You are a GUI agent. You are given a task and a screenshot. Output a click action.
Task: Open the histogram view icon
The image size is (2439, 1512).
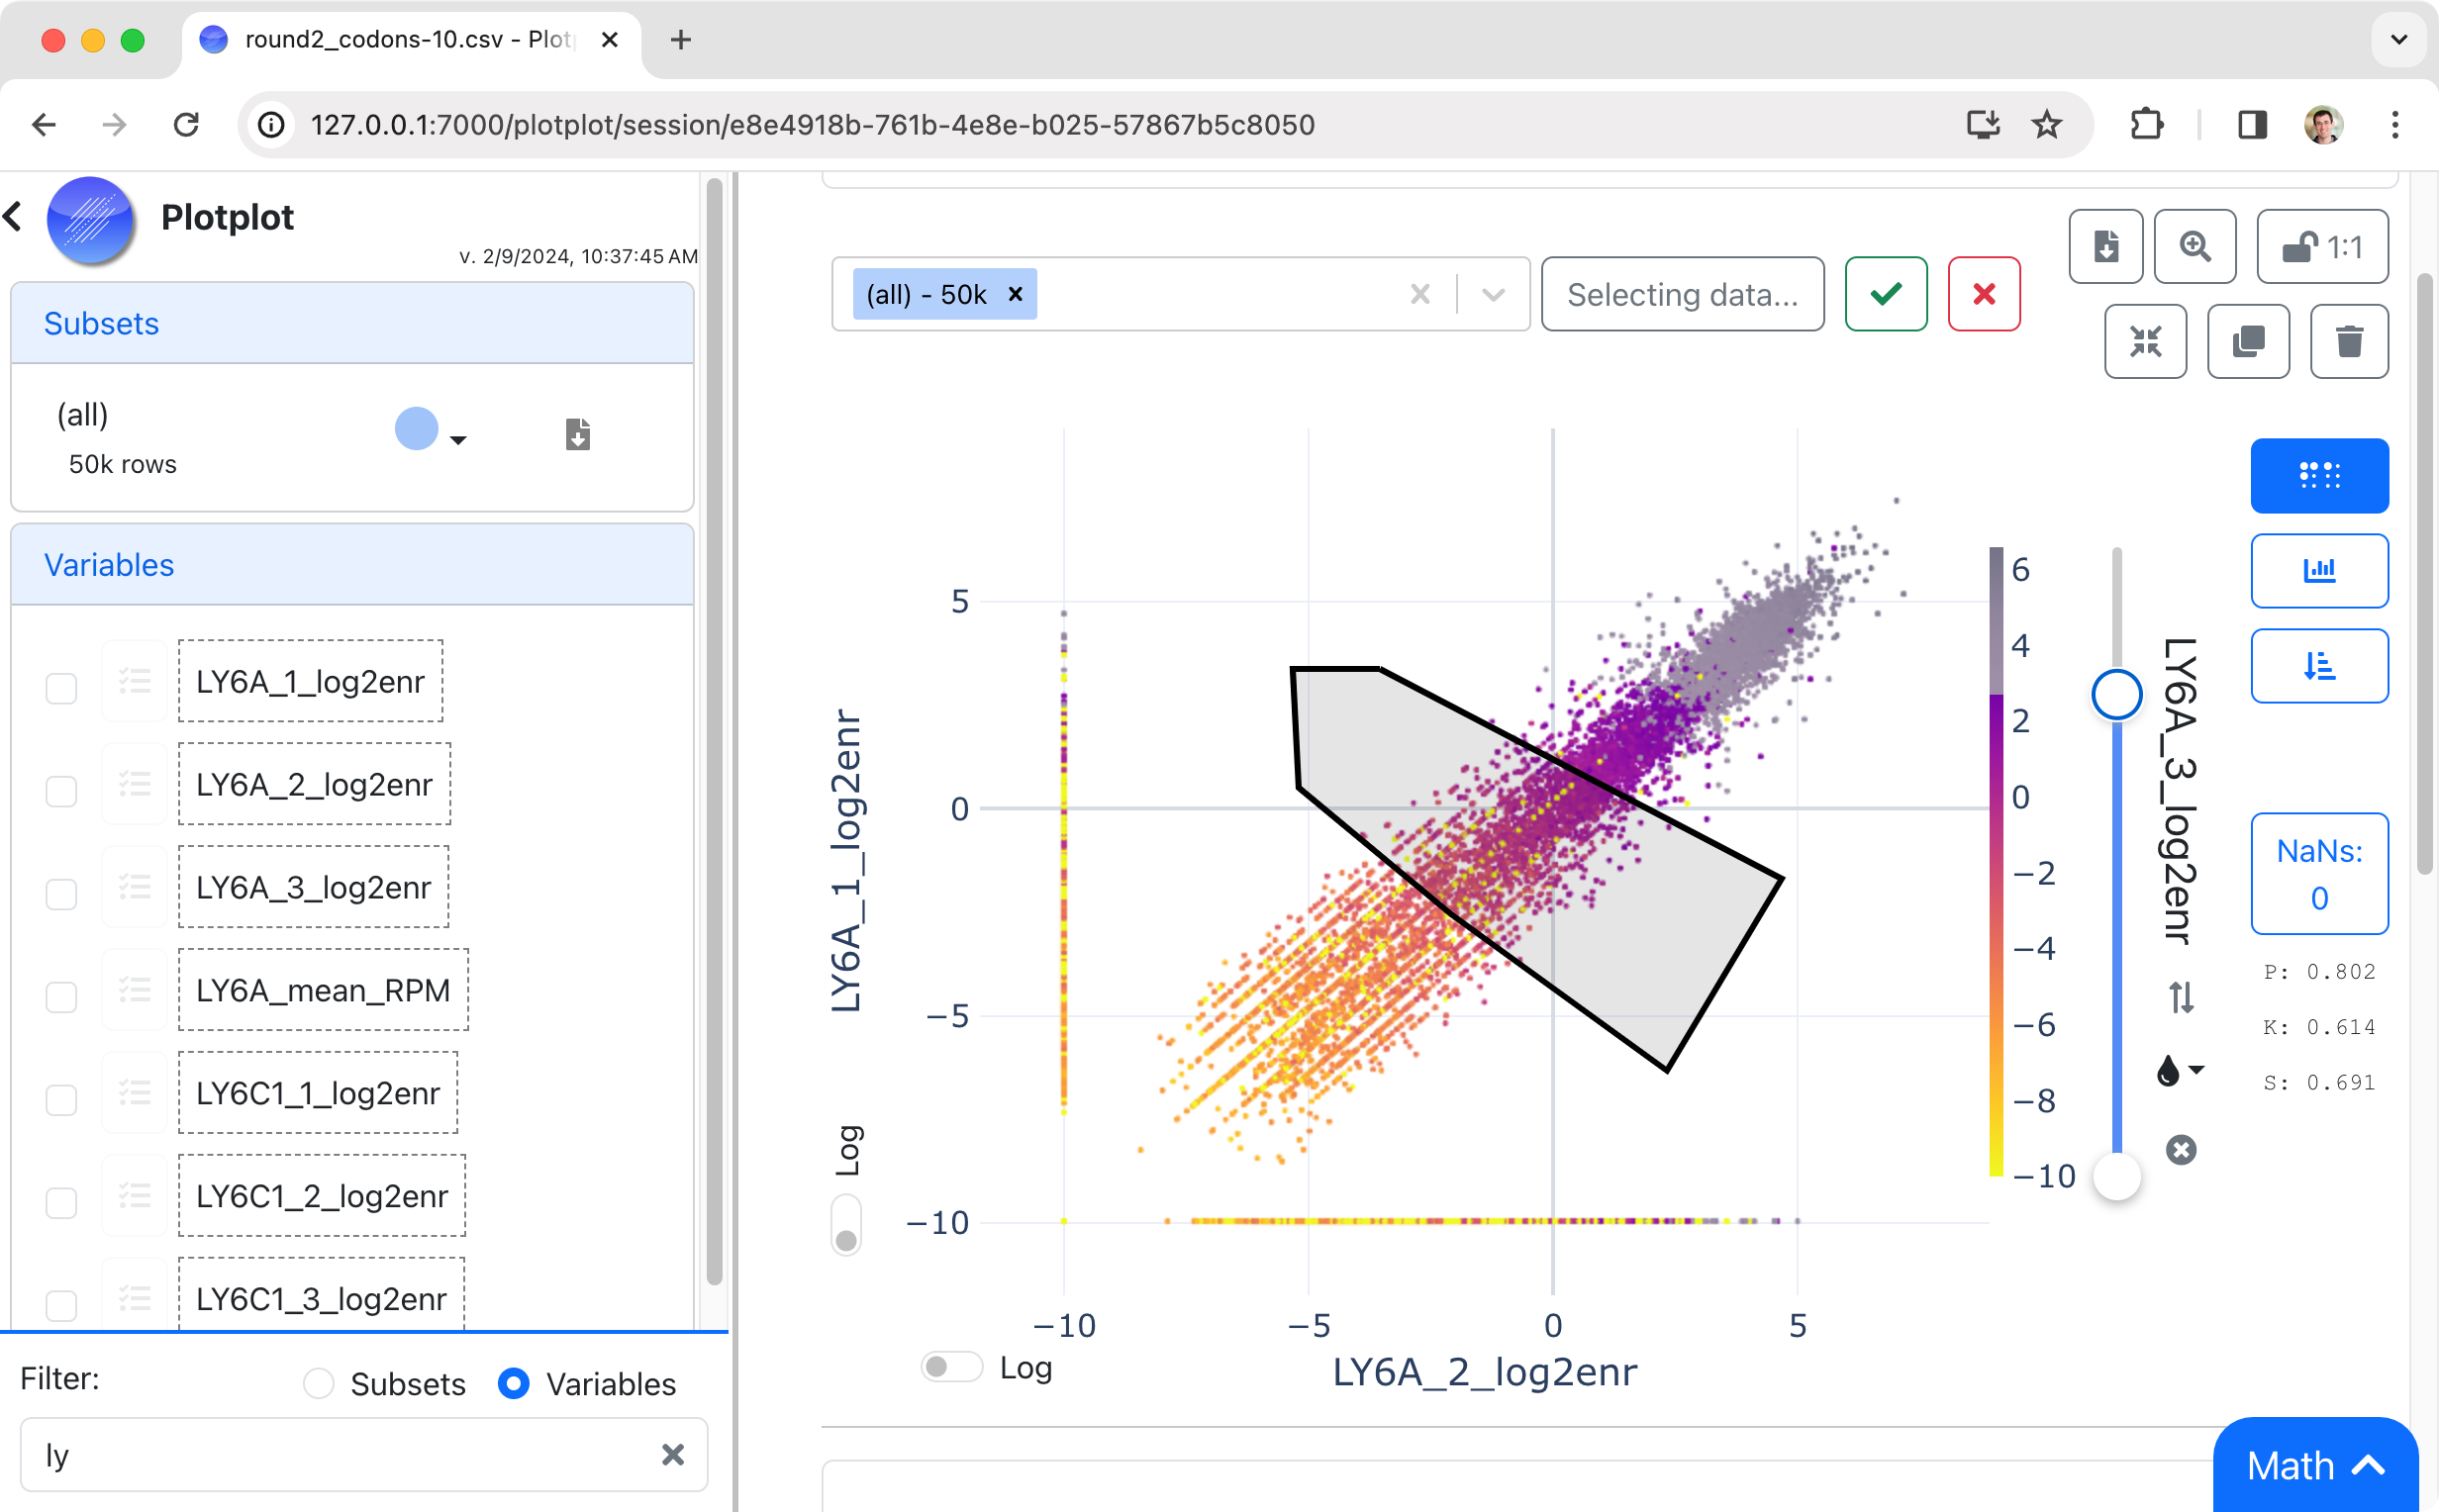tap(2318, 570)
